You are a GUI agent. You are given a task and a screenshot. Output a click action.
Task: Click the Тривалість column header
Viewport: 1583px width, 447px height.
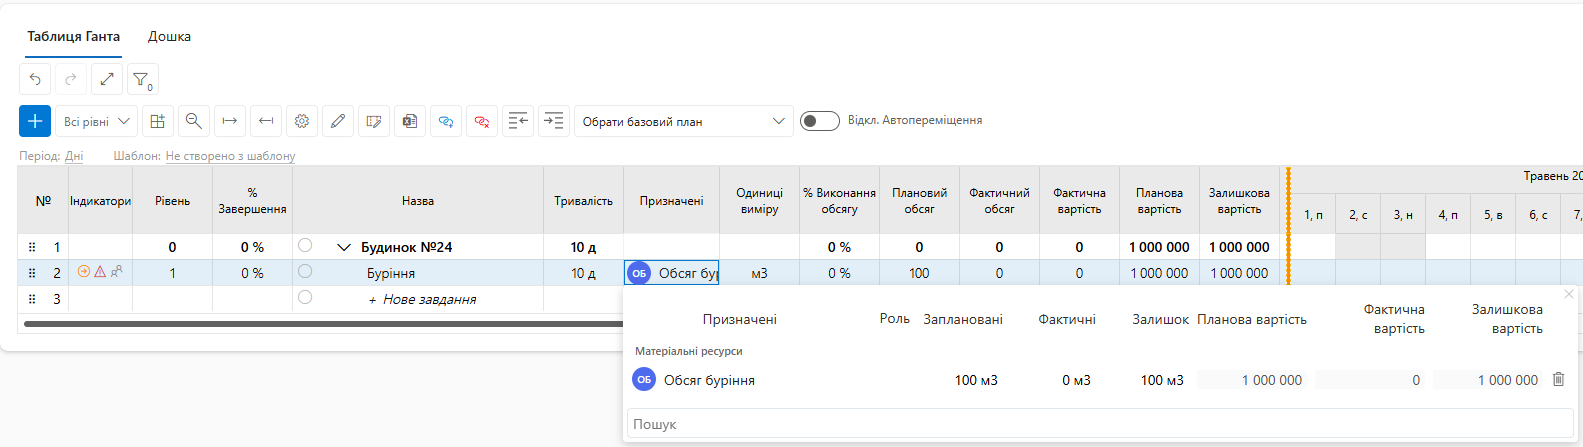(583, 201)
